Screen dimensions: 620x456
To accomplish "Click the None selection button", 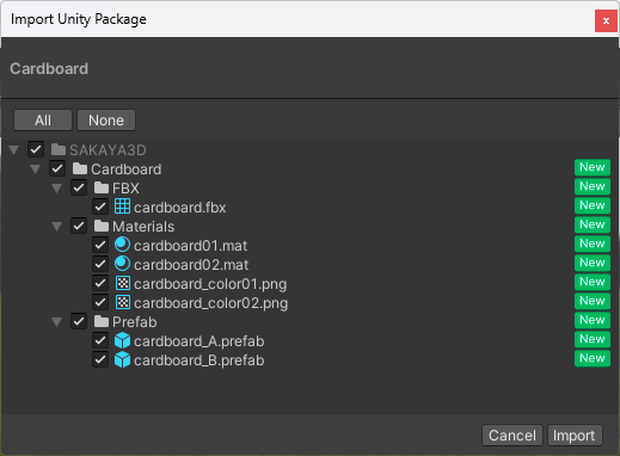I will point(106,120).
